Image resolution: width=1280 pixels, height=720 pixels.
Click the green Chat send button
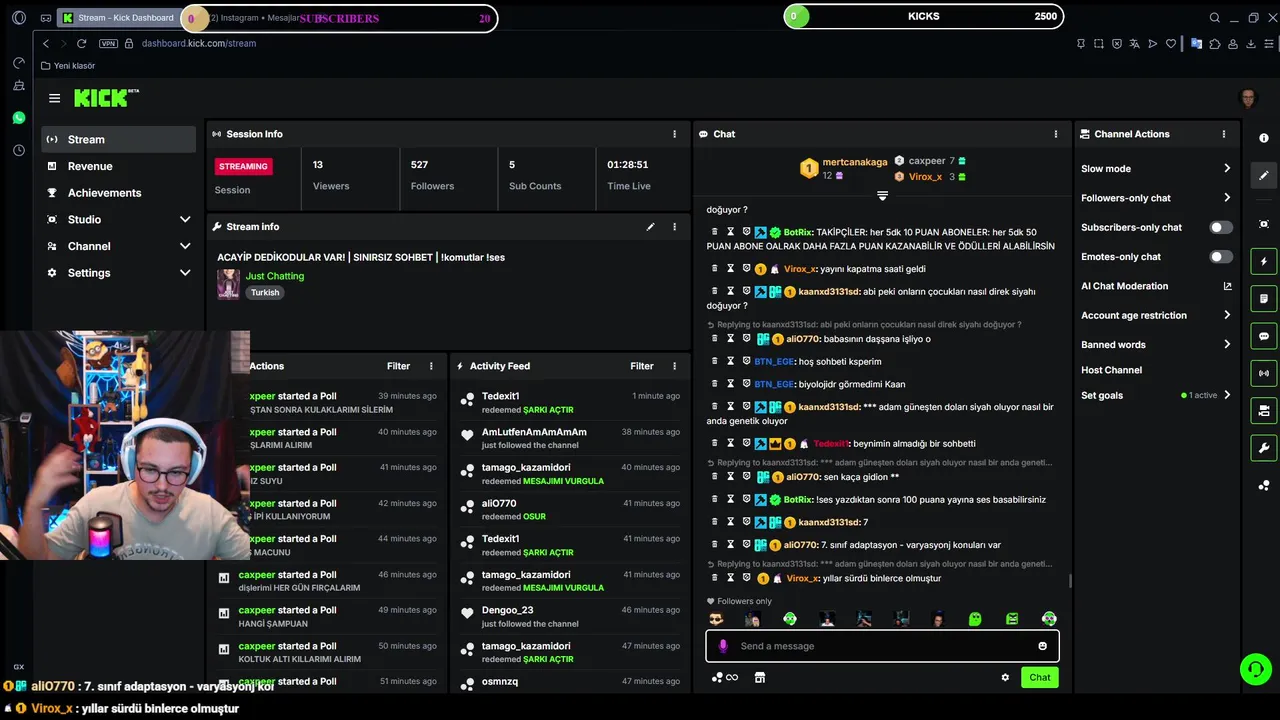coord(1040,677)
